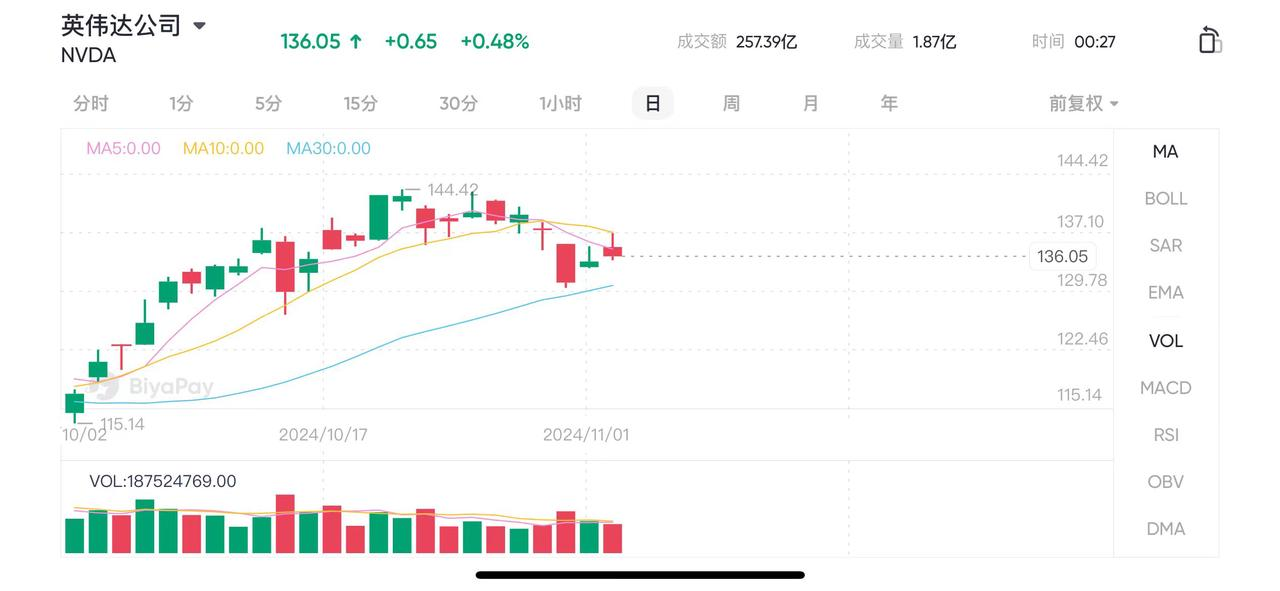Enable the BOLL indicator
The width and height of the screenshot is (1280, 591).
pyautogui.click(x=1166, y=198)
